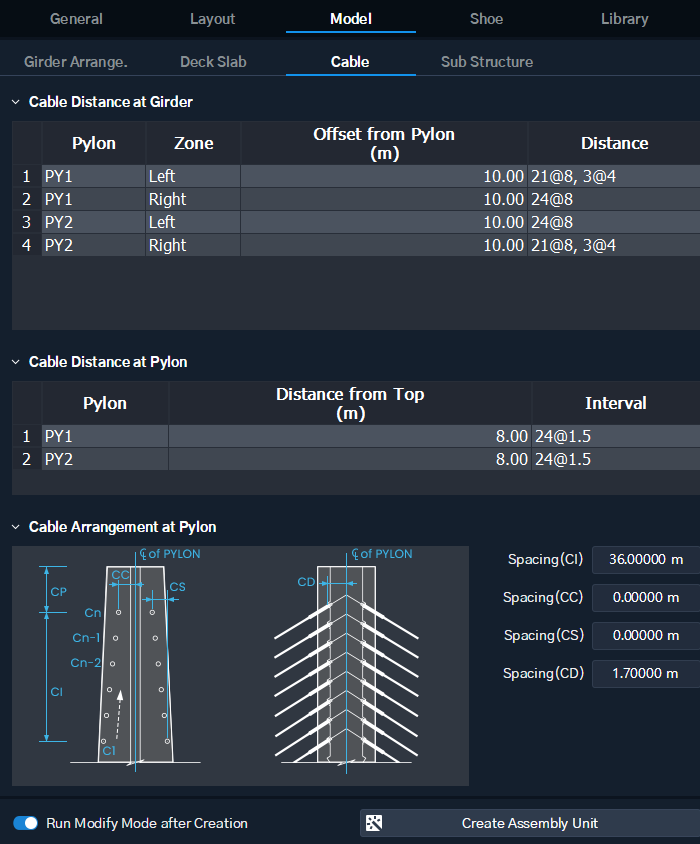The height and width of the screenshot is (844, 700).
Task: Click interval 24@1.5 cell for PY2
Action: (x=616, y=459)
